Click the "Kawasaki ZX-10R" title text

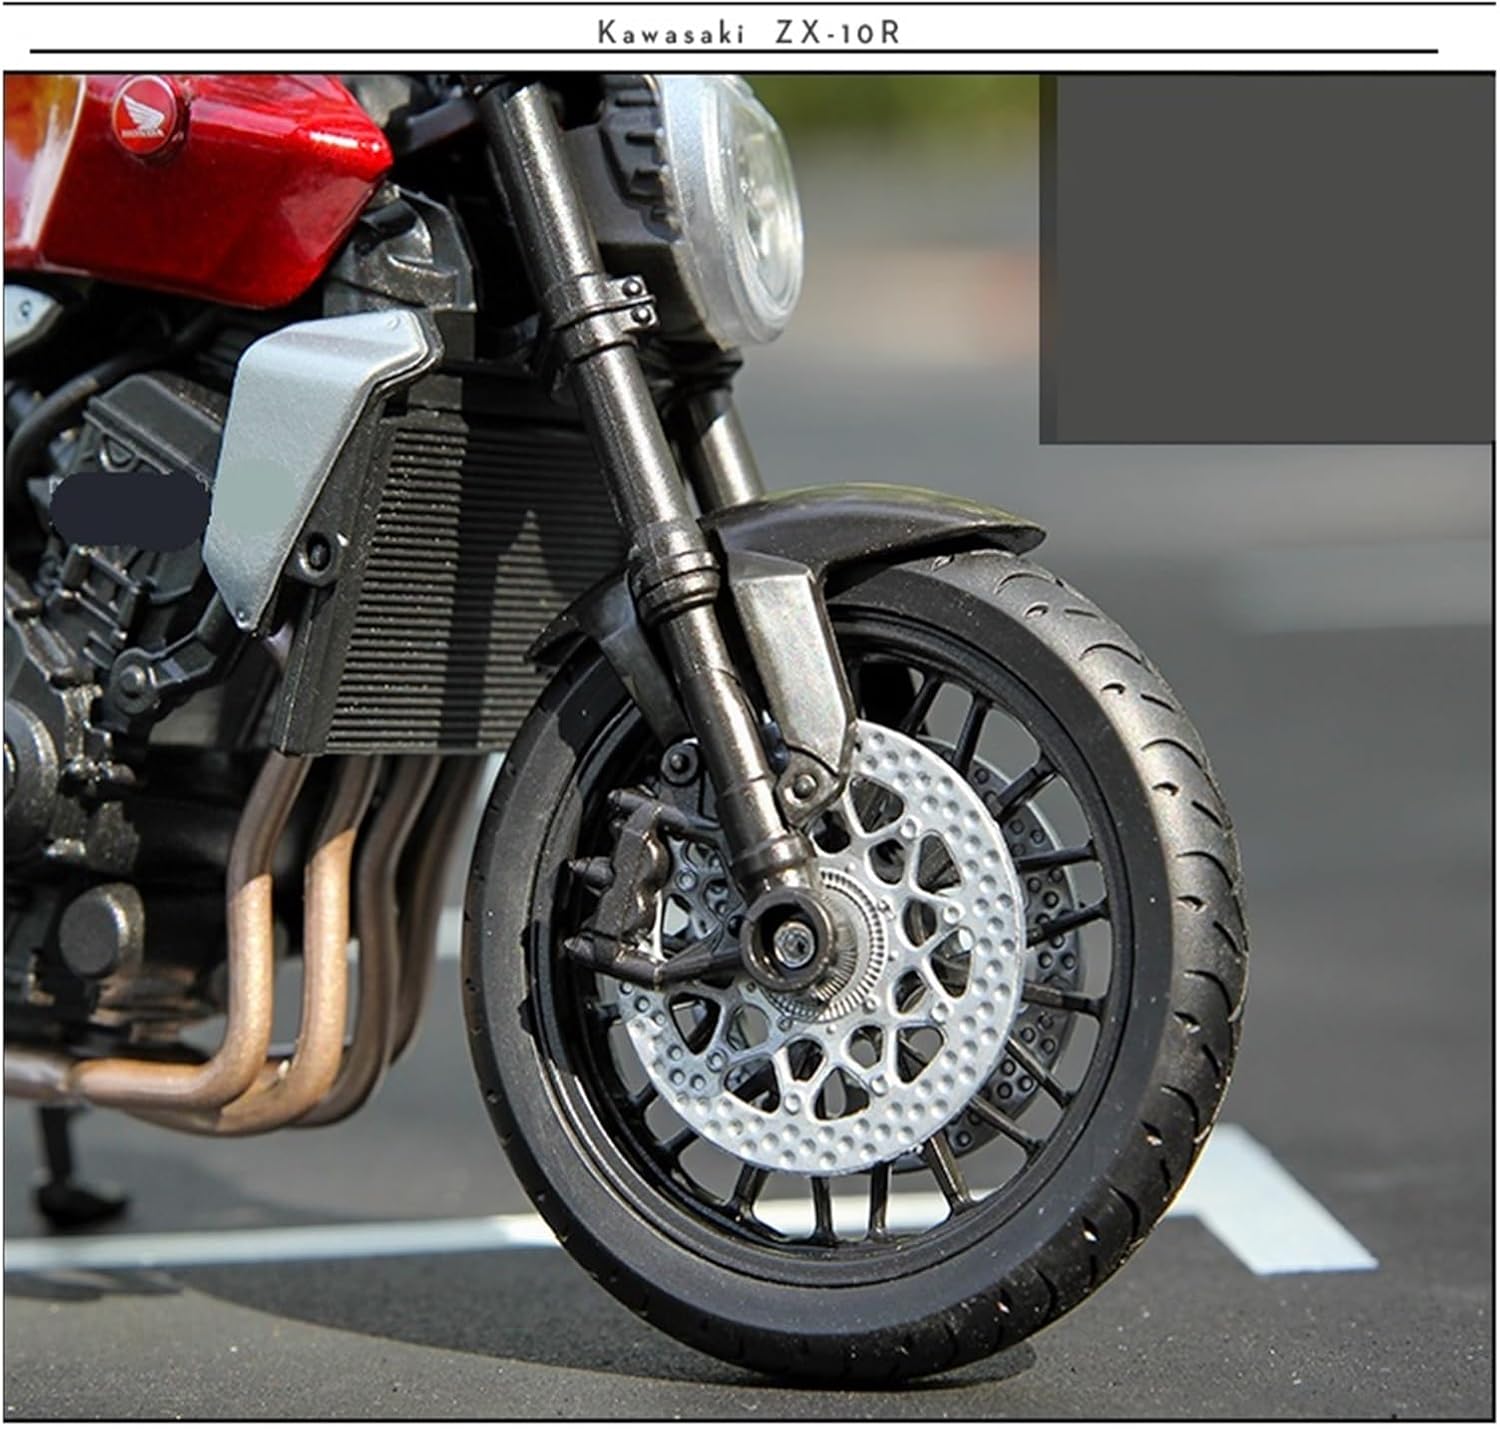749,33
